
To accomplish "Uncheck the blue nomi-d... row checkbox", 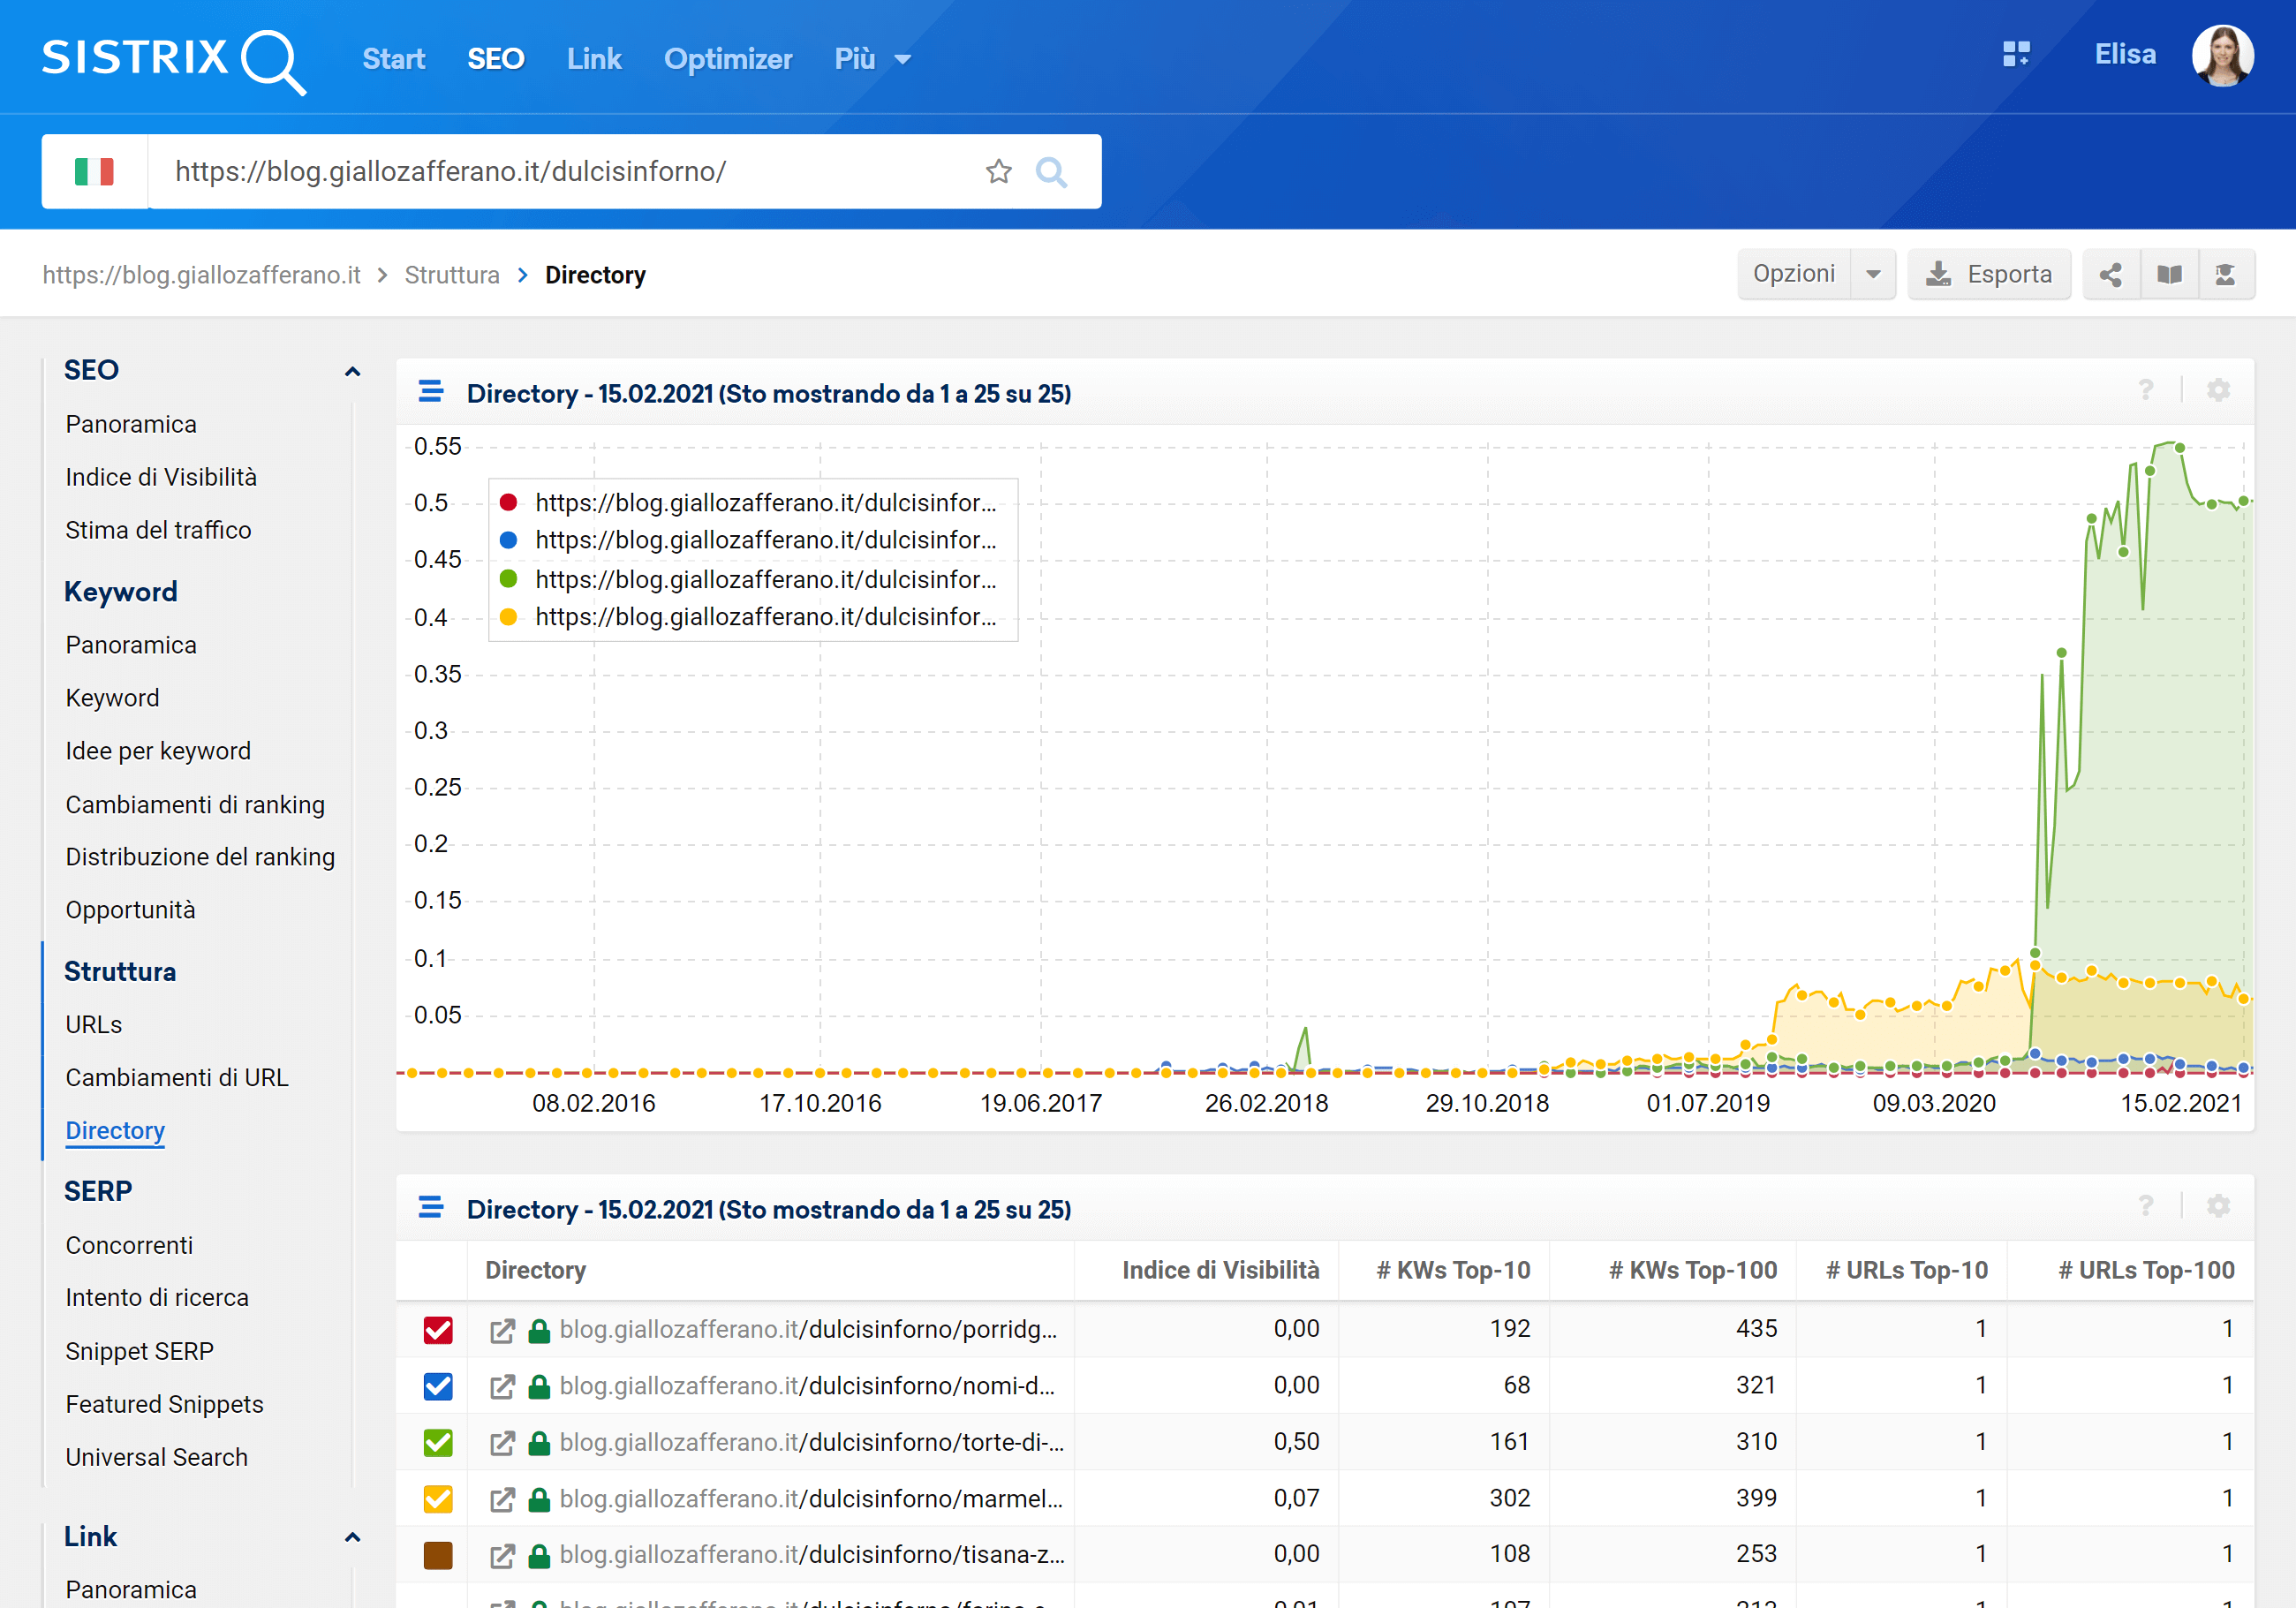I will coord(438,1386).
